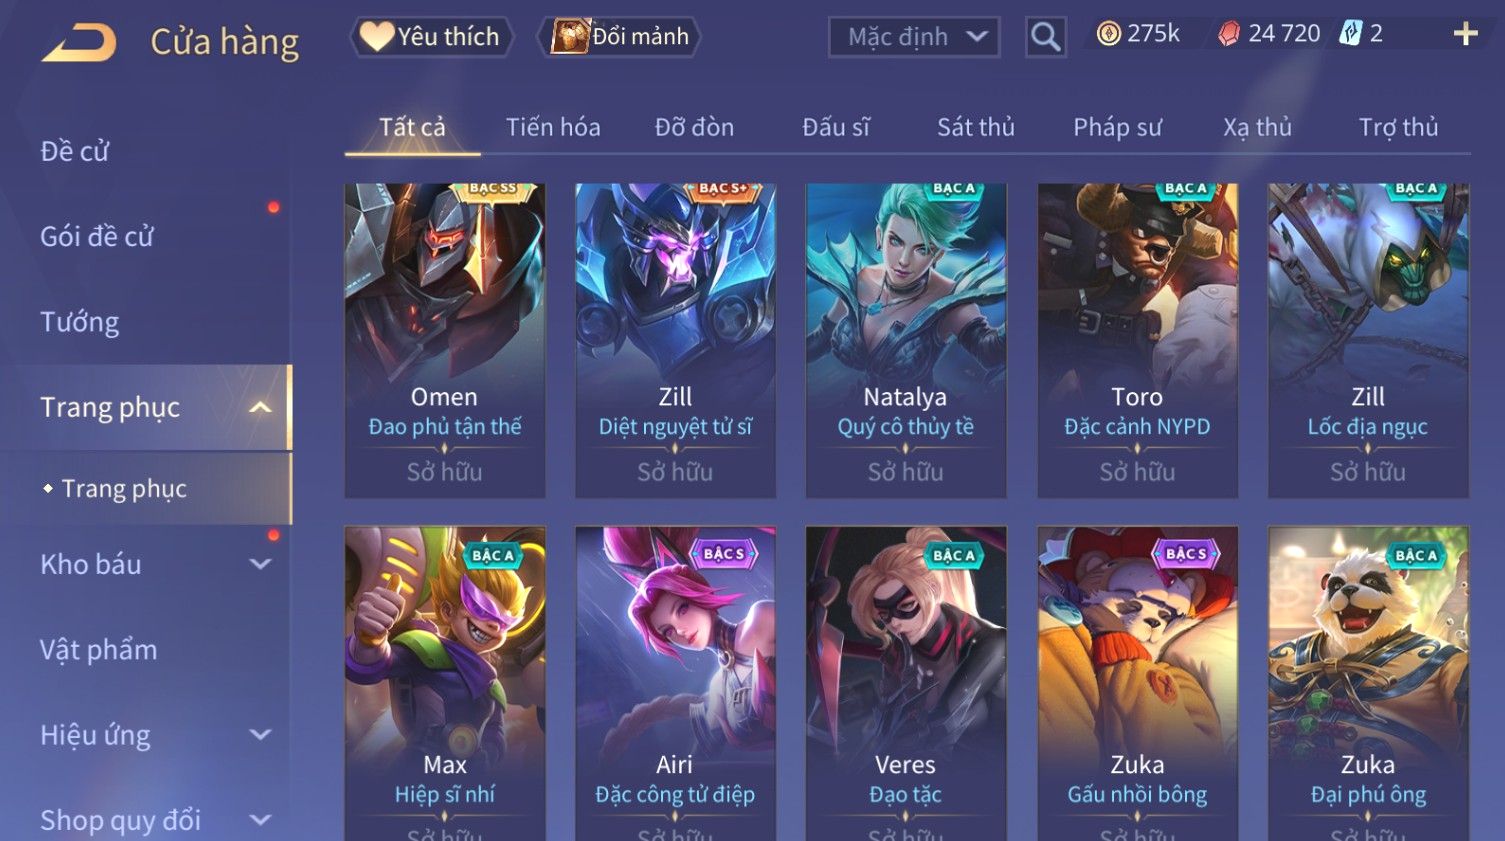1505x841 pixels.
Task: Select the Sát thủ tab
Action: [x=976, y=128]
